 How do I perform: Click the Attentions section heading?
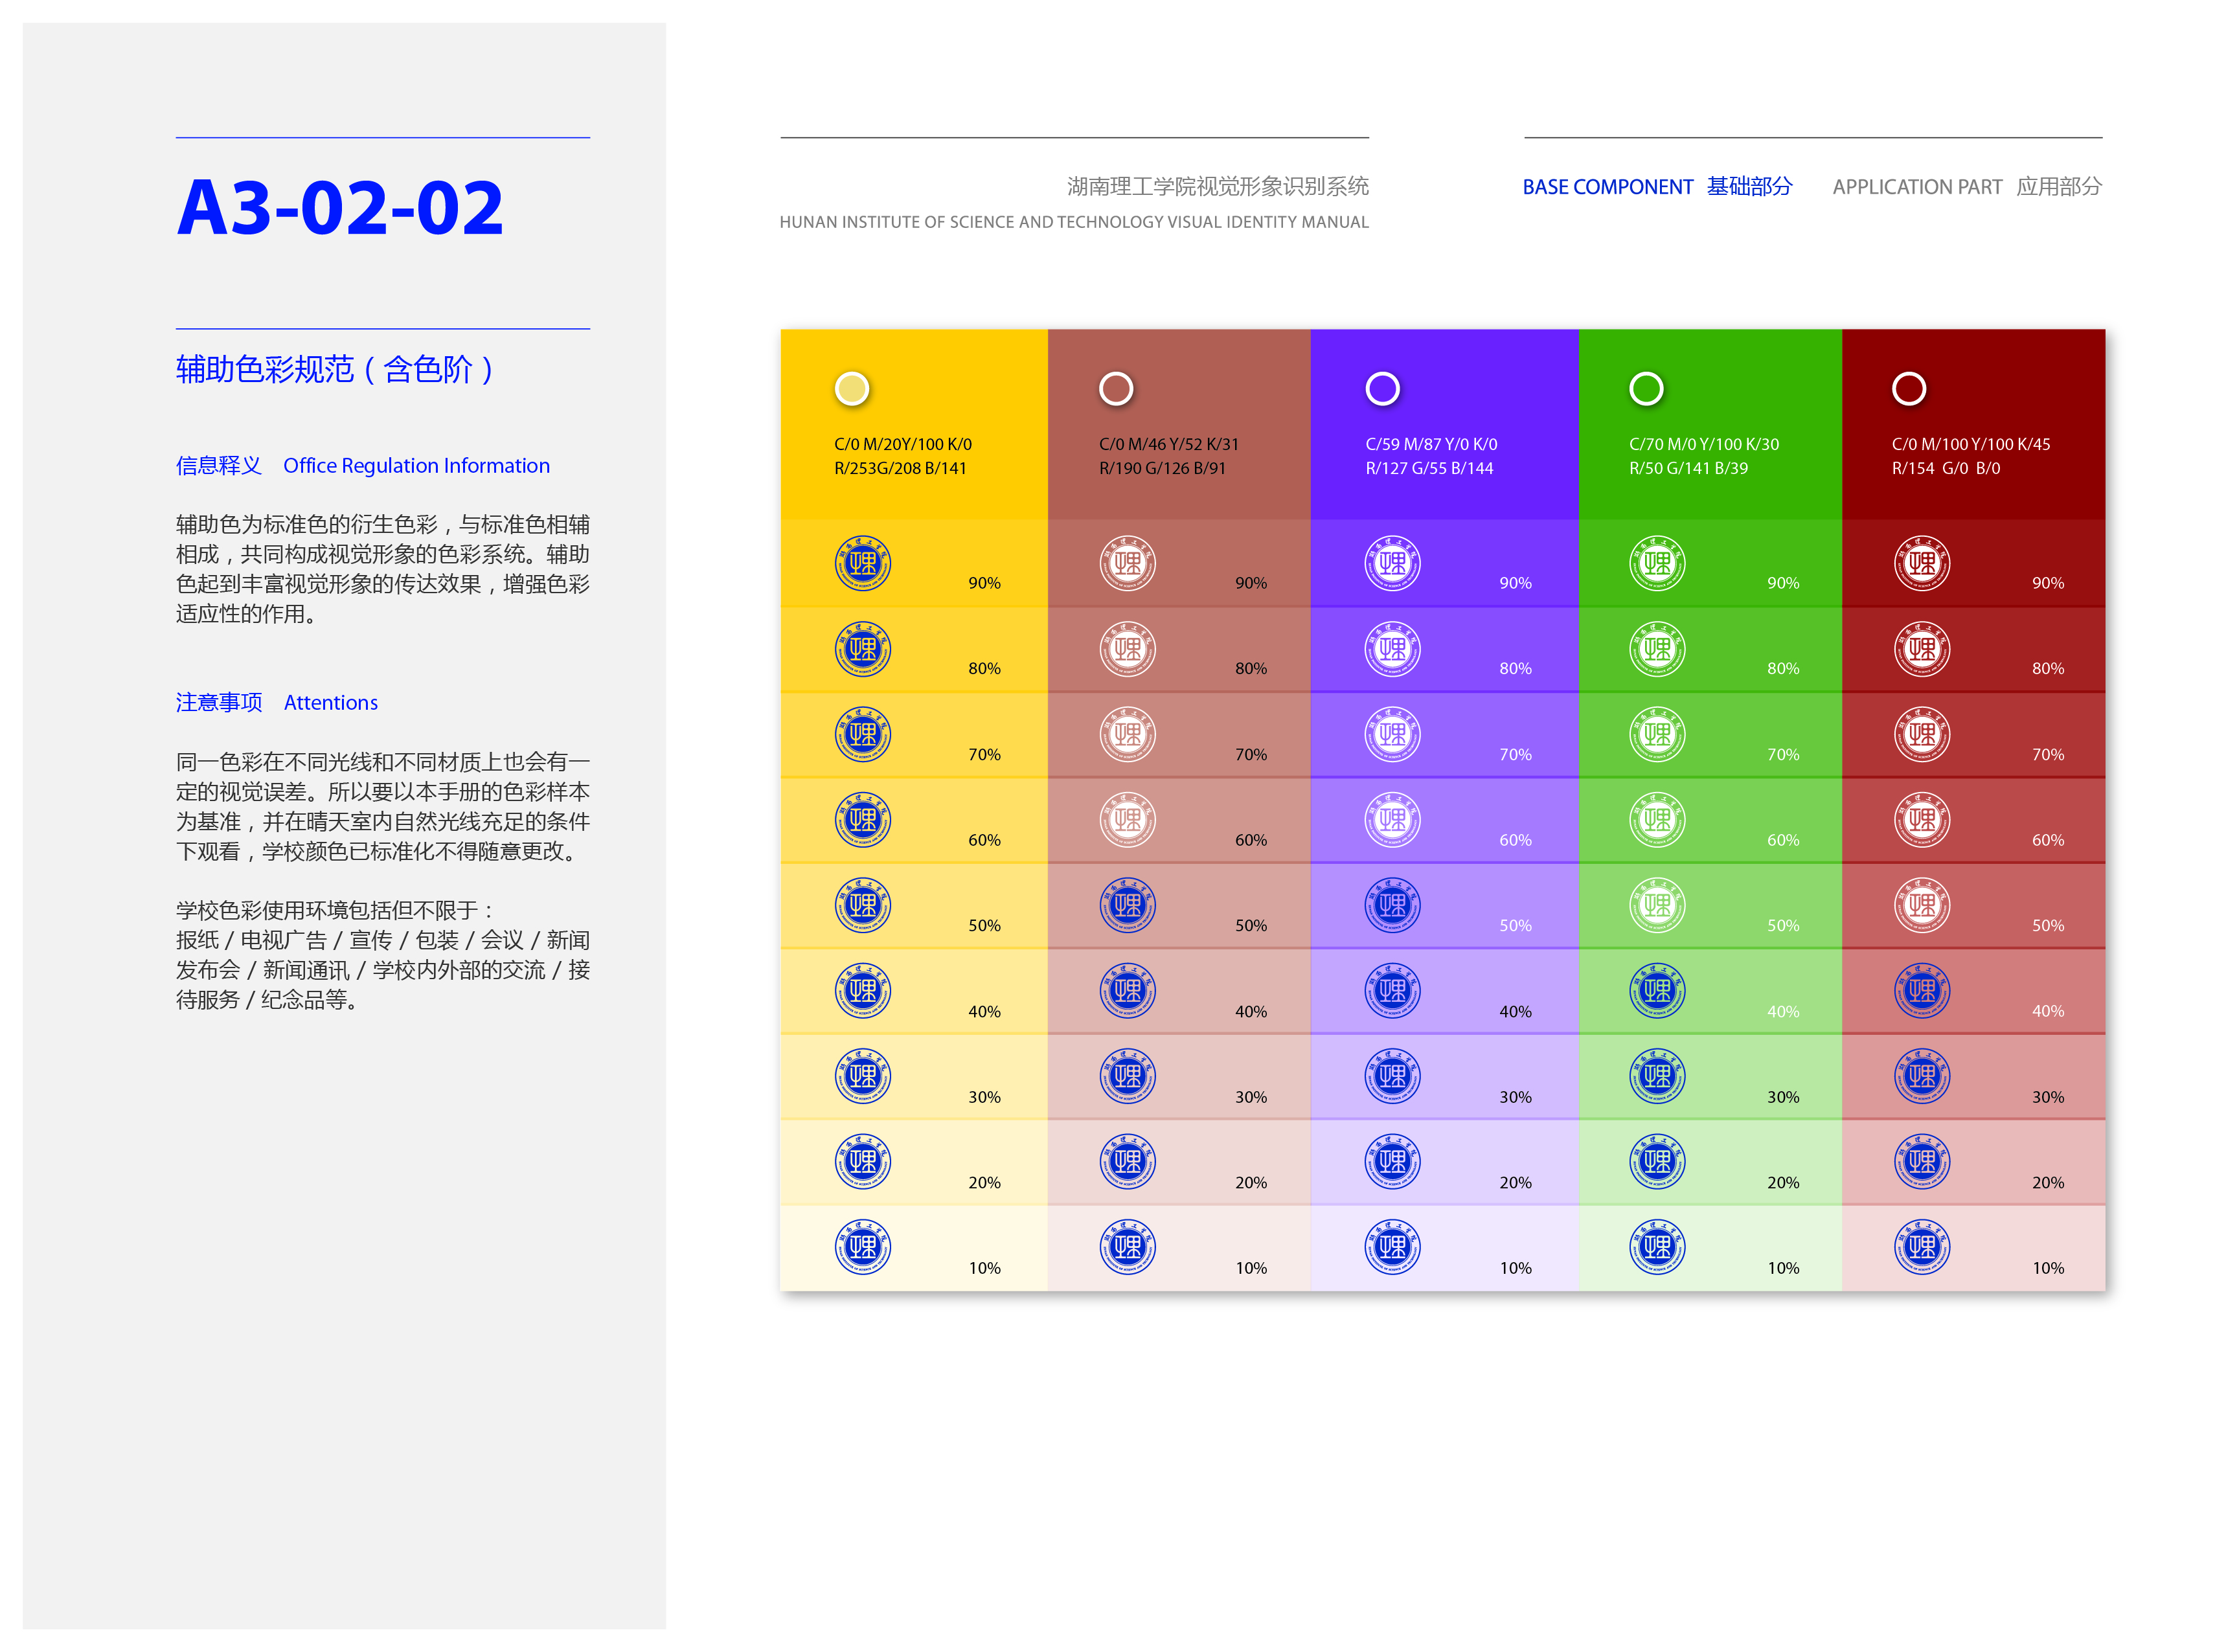coord(330,702)
